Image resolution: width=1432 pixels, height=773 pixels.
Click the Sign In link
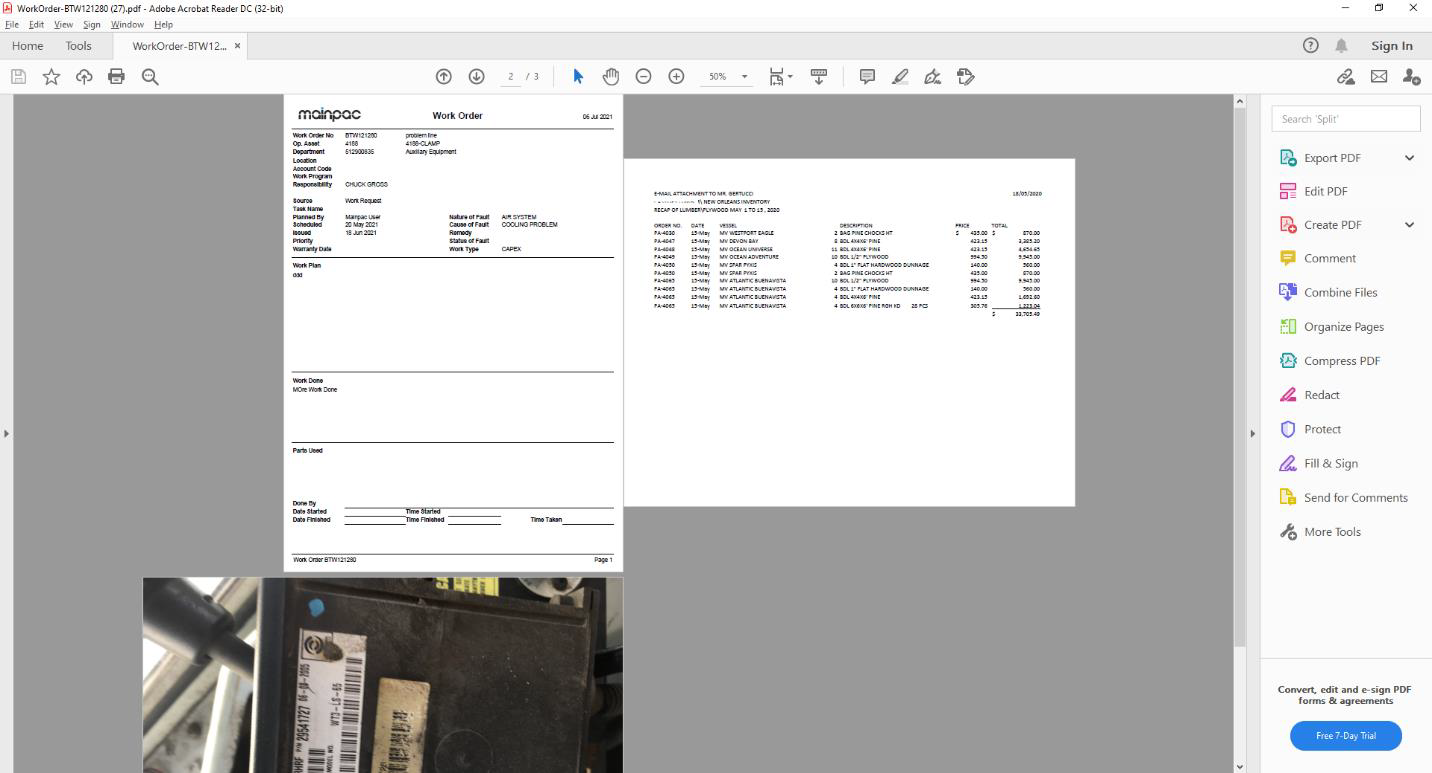(x=1392, y=46)
